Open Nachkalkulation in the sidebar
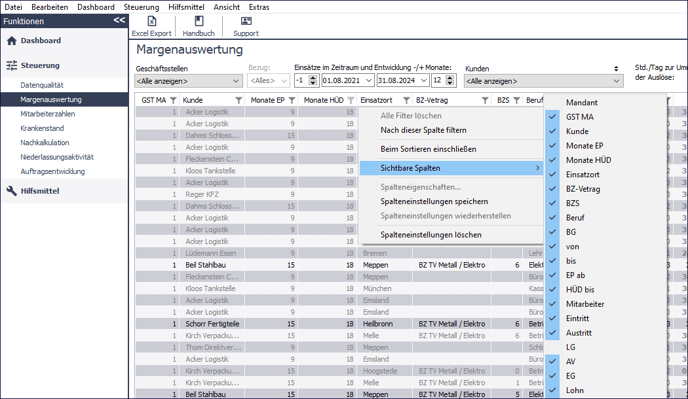This screenshot has width=688, height=399. (45, 143)
